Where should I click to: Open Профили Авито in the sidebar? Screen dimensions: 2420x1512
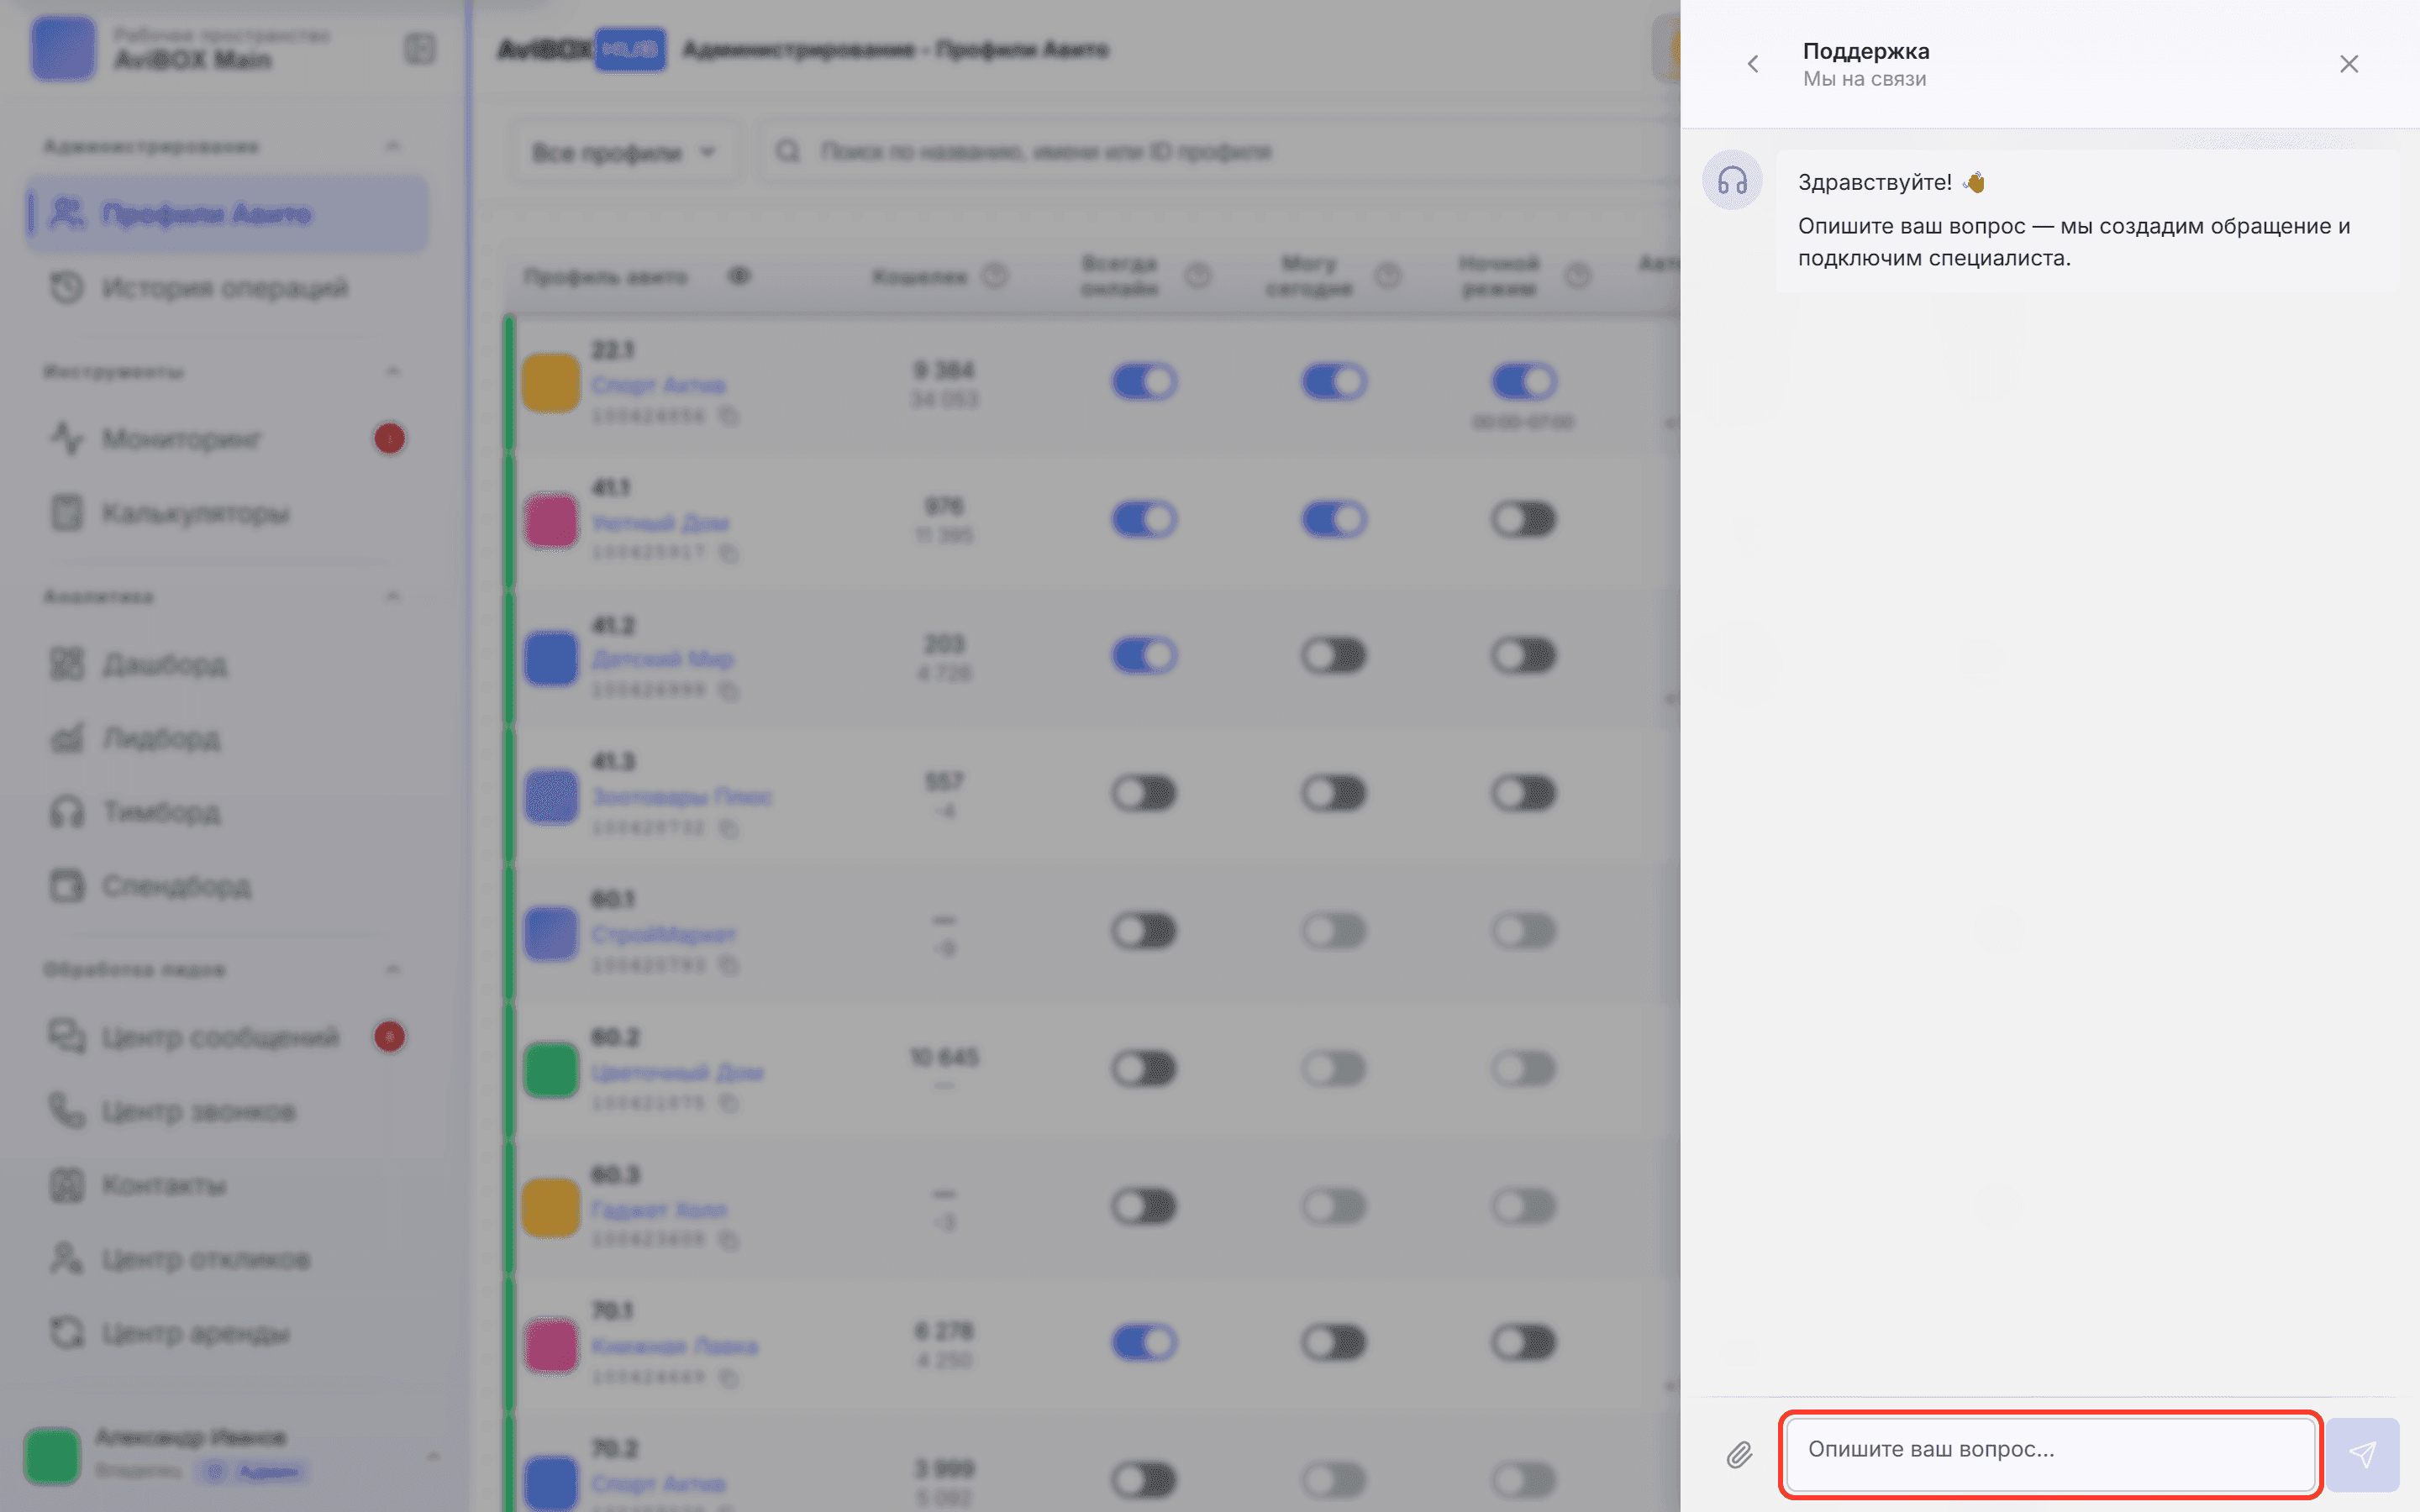click(227, 213)
